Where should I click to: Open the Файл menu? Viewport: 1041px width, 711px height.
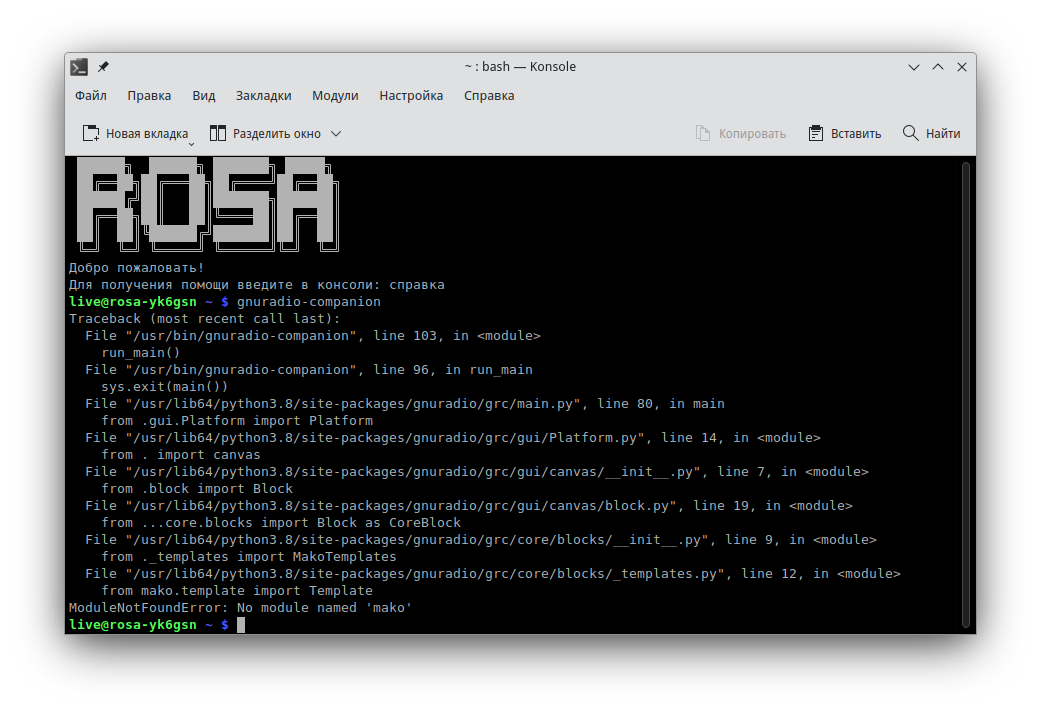click(90, 96)
